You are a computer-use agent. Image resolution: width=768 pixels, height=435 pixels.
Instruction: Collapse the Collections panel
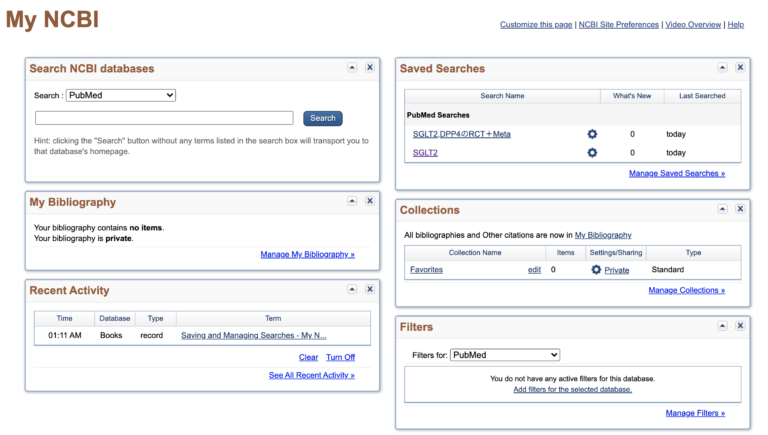[x=722, y=209]
